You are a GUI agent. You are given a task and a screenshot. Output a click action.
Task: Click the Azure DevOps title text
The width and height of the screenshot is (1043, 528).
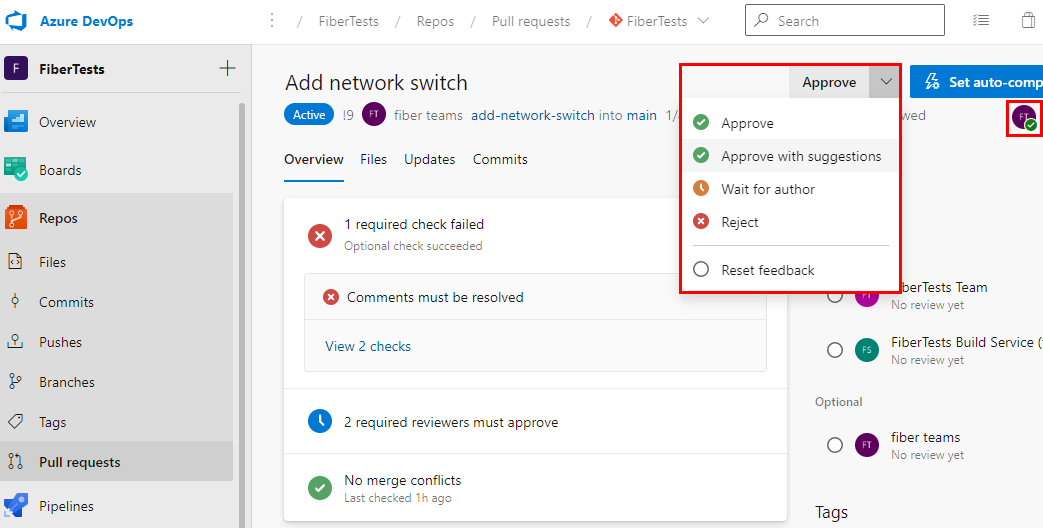click(86, 21)
